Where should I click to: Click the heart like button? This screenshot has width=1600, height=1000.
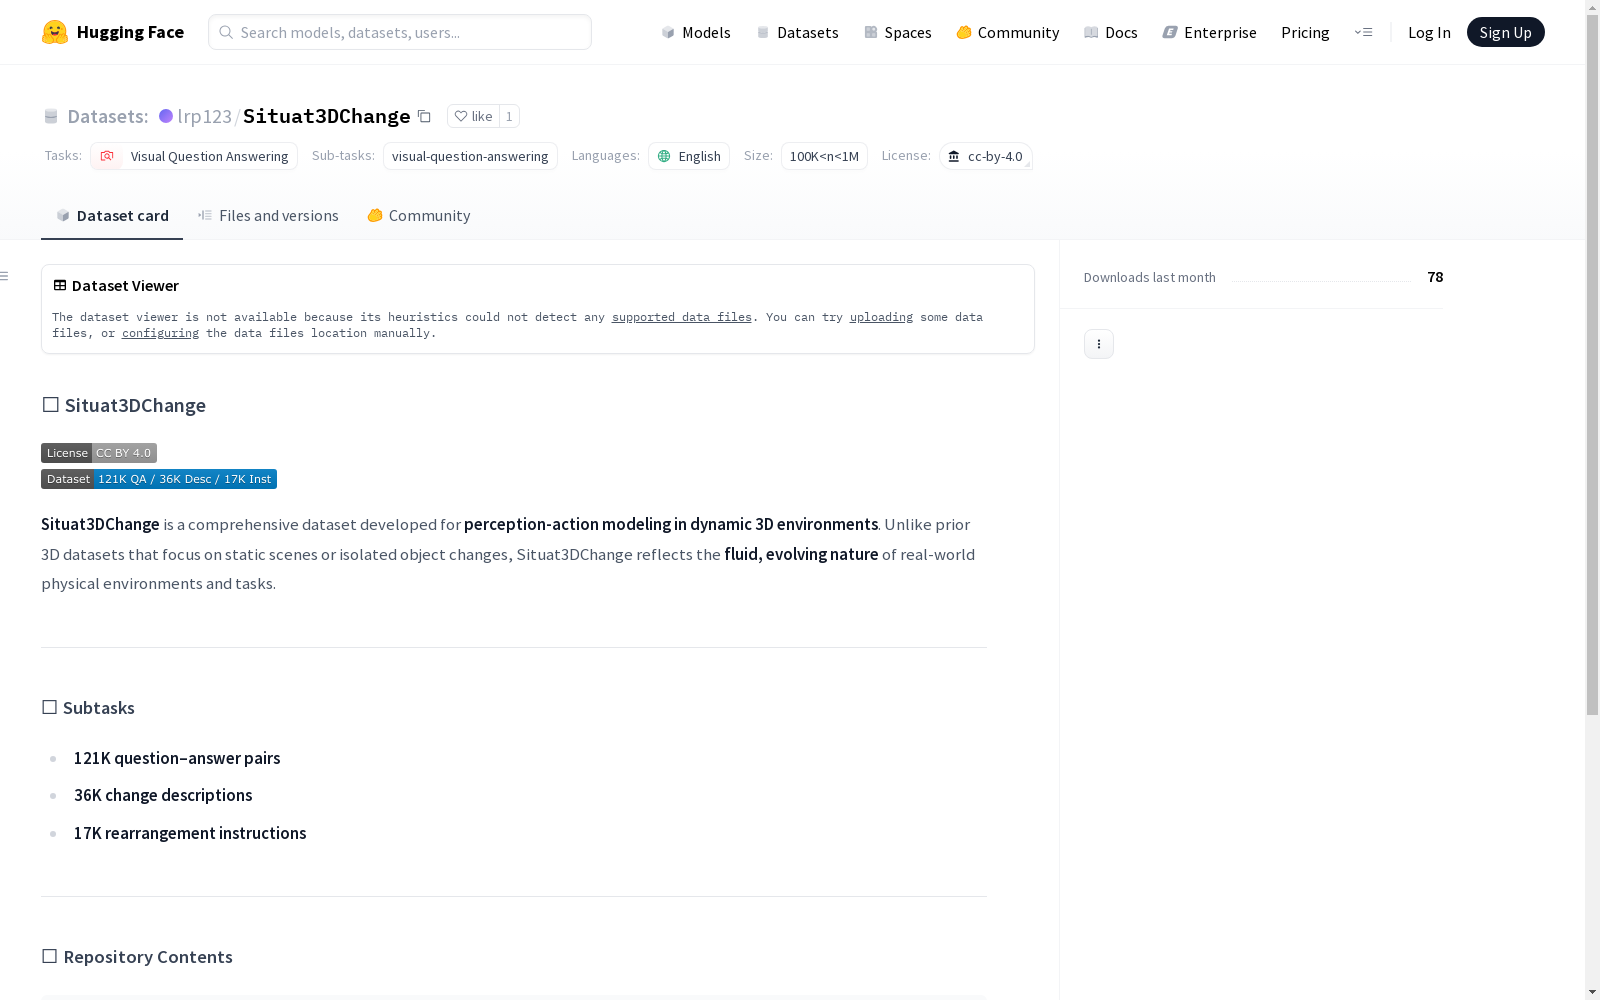pos(473,116)
